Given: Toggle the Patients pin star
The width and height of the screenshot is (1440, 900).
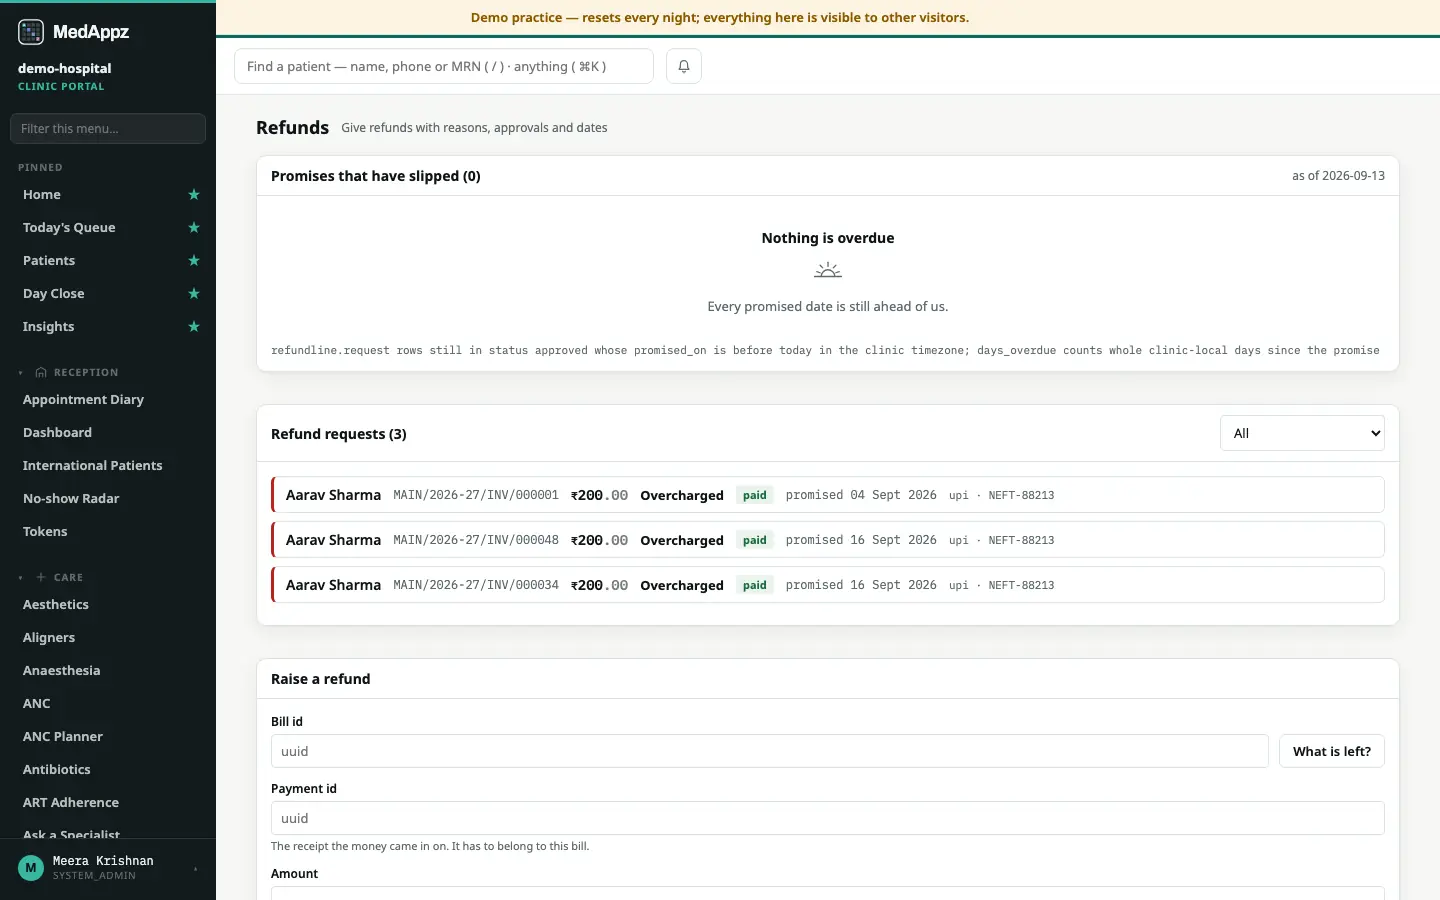Looking at the screenshot, I should click(x=194, y=261).
